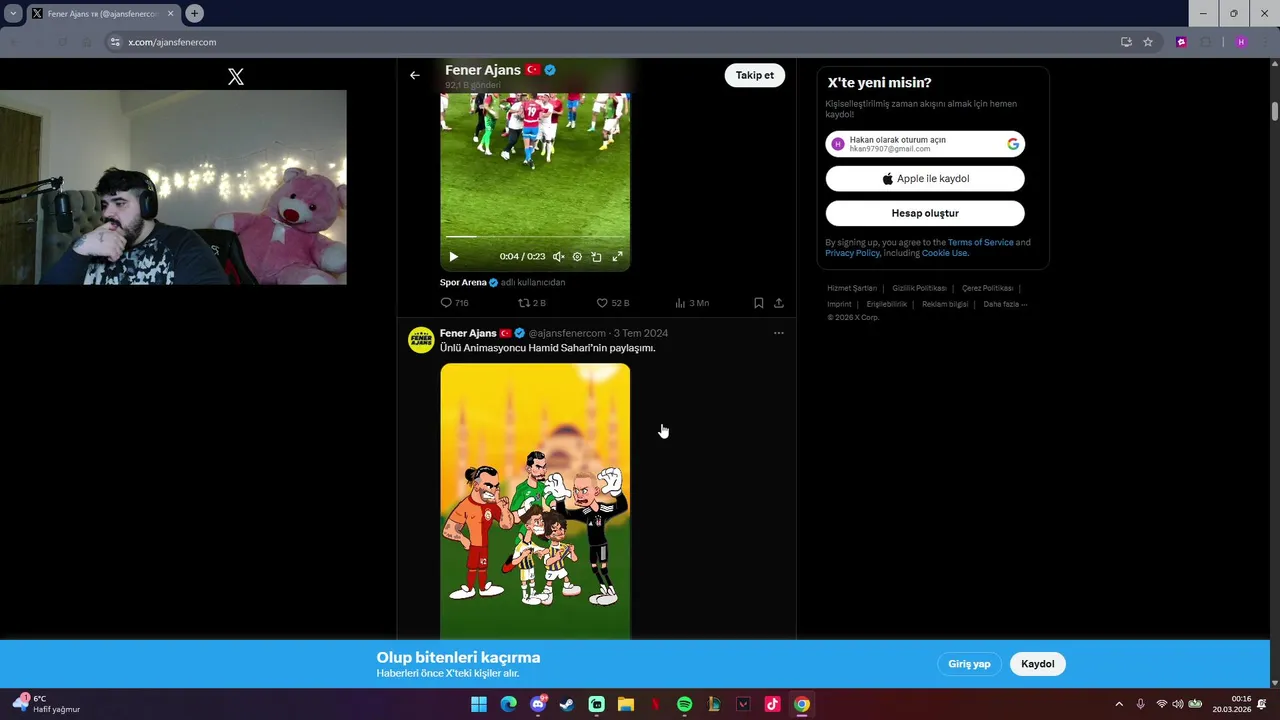The image size is (1280, 720).
Task: Click the x.com address bar
Action: coord(610,42)
